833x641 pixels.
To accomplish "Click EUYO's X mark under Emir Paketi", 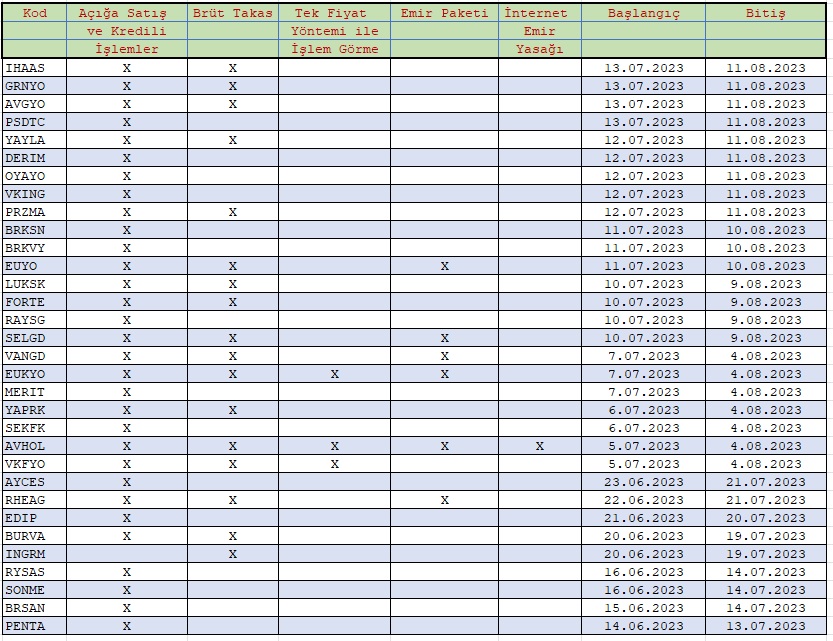I will coord(444,266).
